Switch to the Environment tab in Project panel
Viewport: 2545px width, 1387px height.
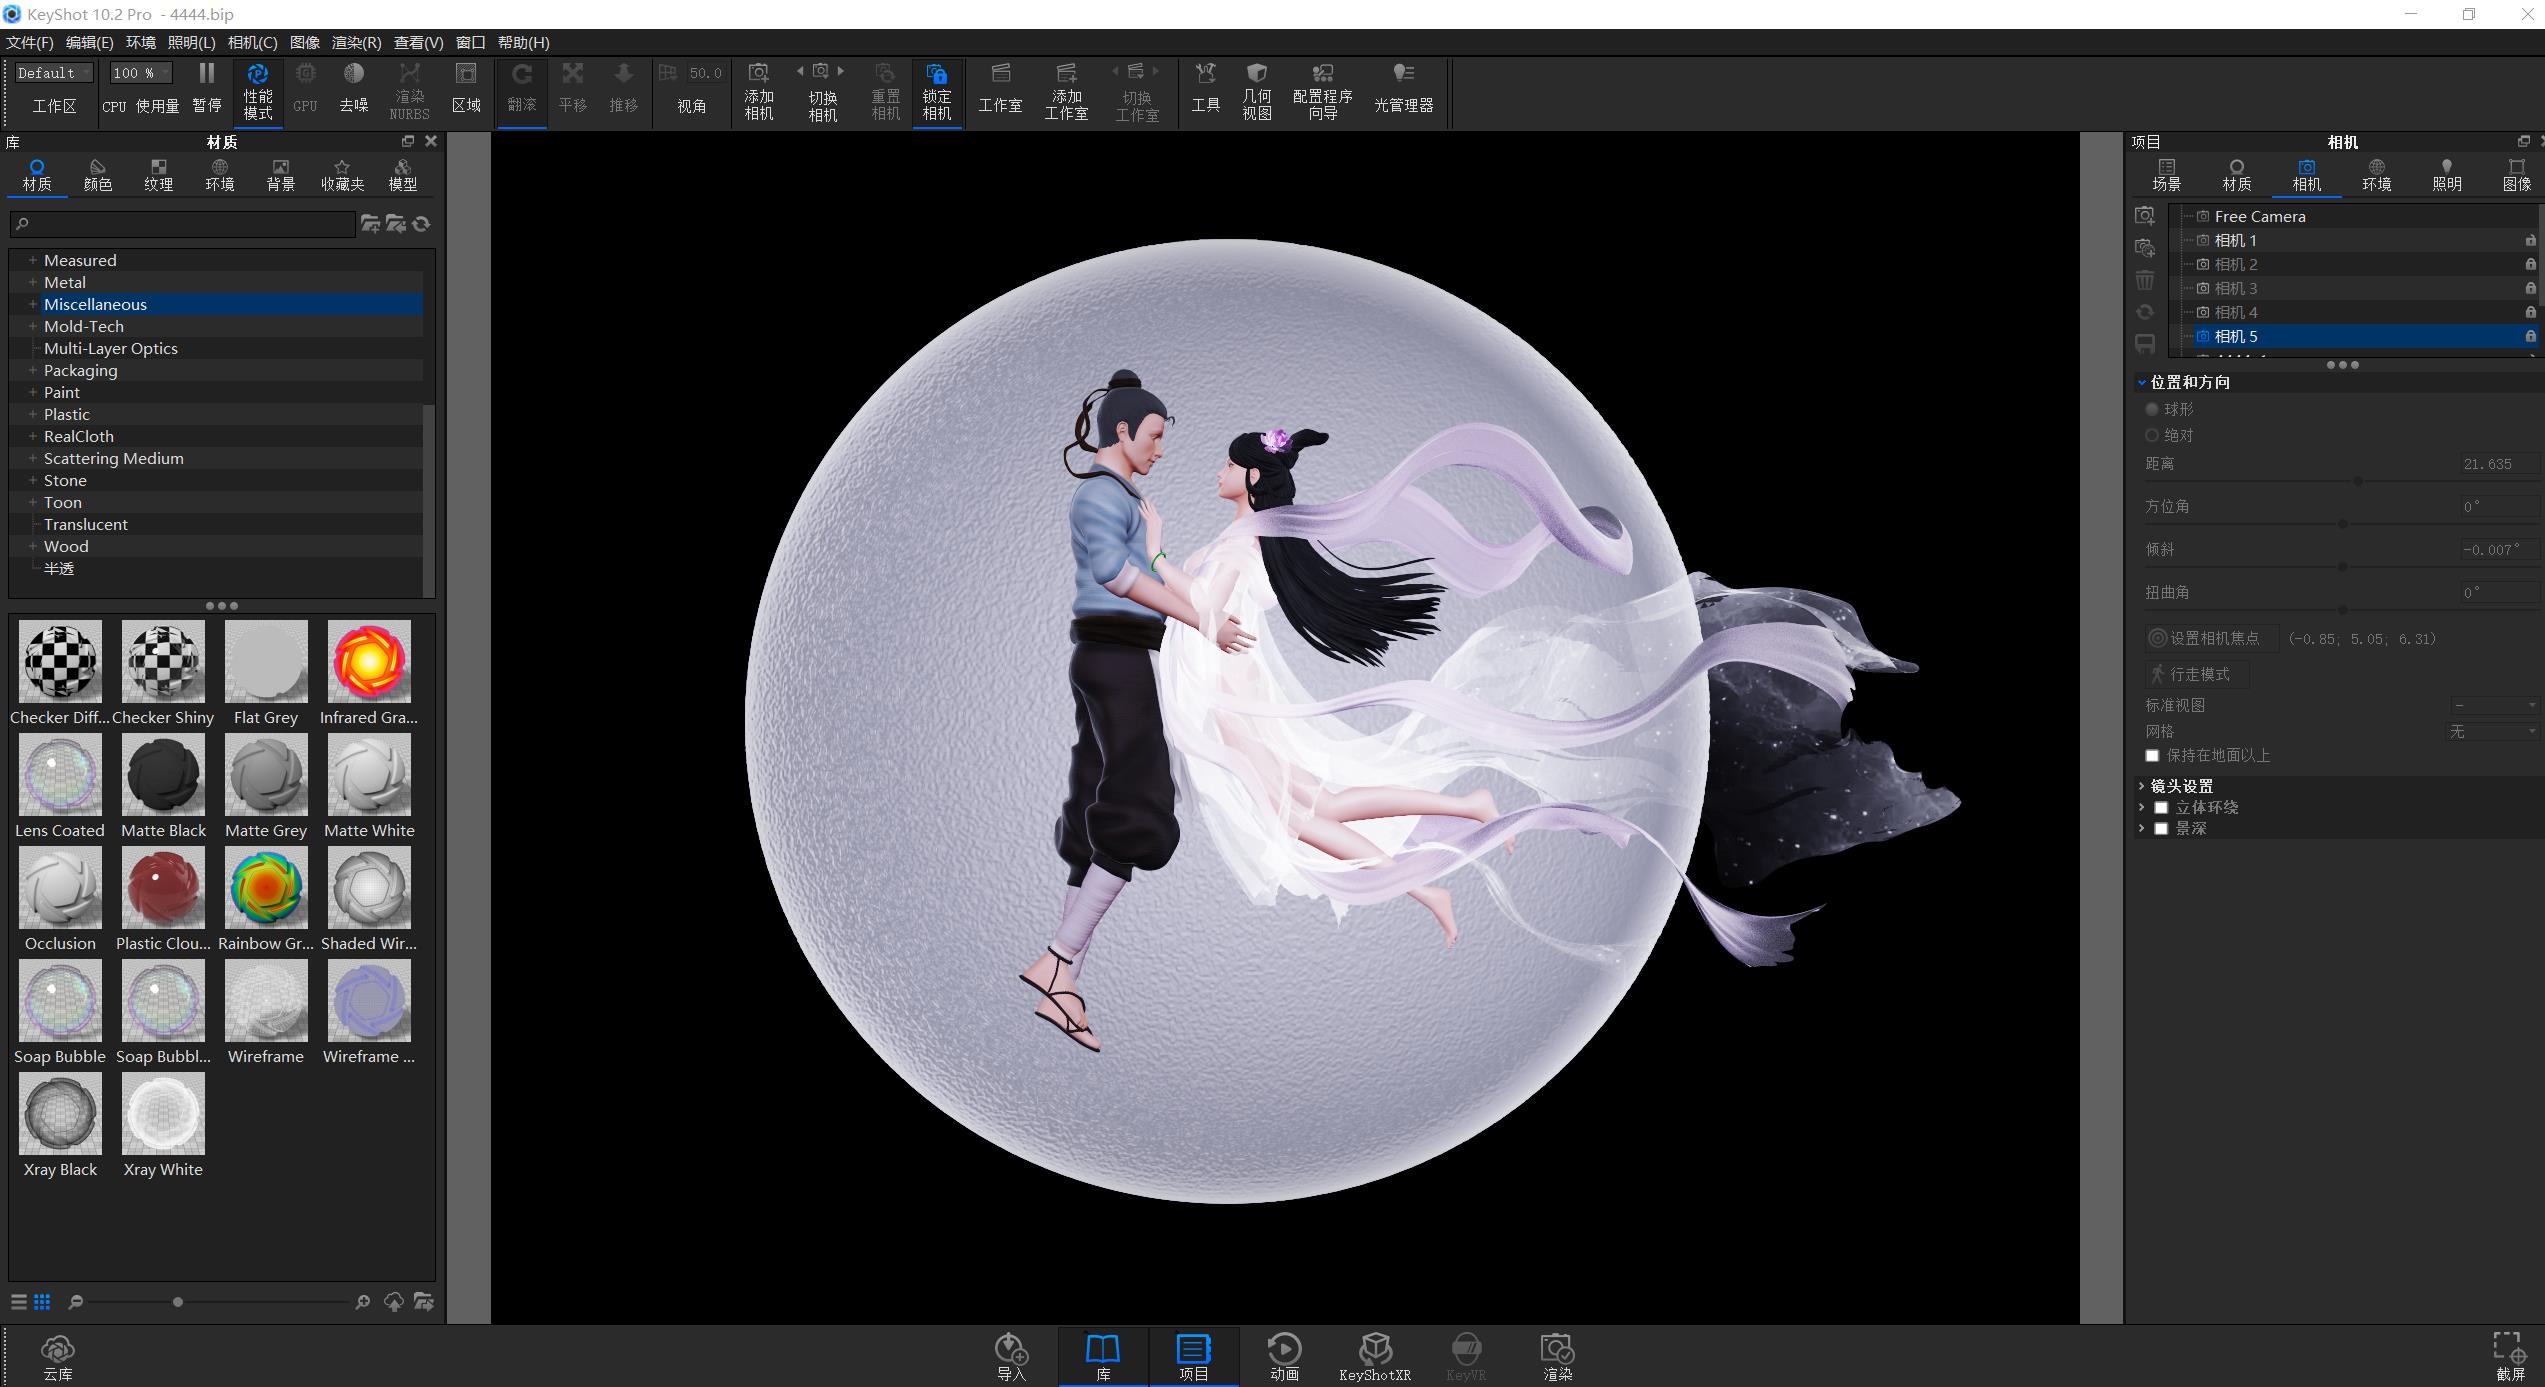tap(2376, 175)
